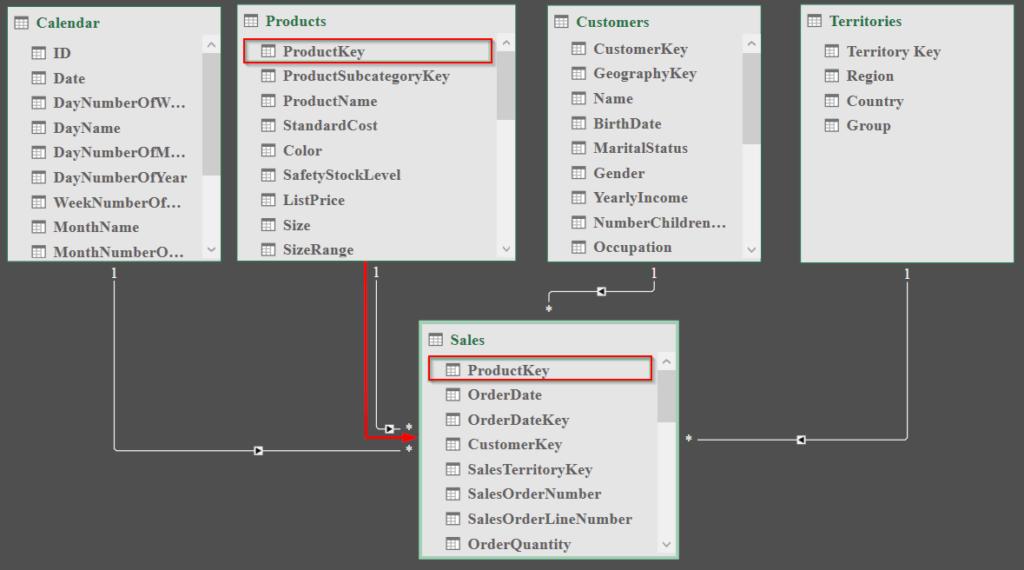
Task: Click the column icon beside ListPrice
Action: 268,200
